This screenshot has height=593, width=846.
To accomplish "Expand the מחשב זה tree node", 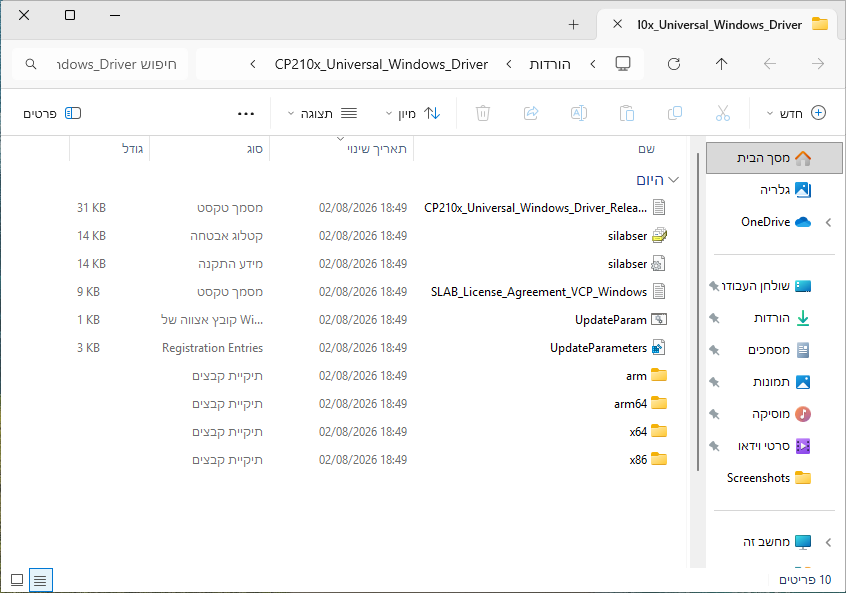I will 828,542.
